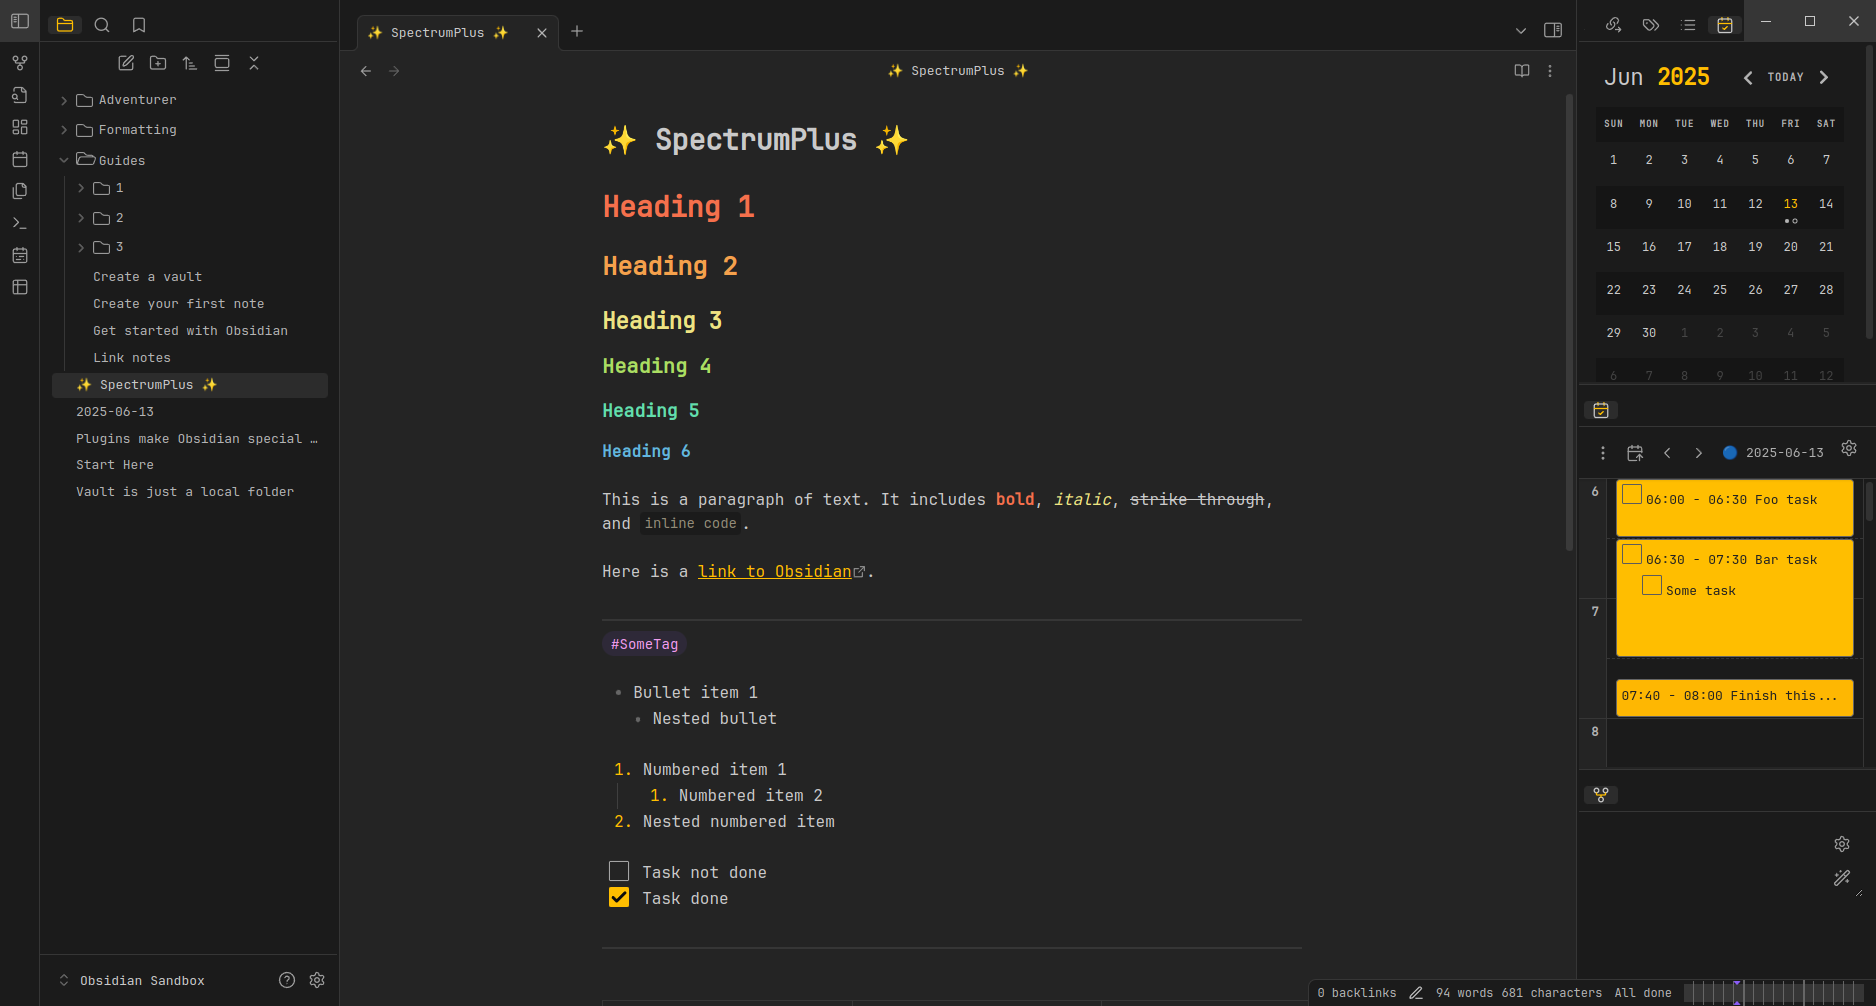The height and width of the screenshot is (1006, 1876).
Task: Open outline panel tab icon
Action: pyautogui.click(x=1688, y=25)
